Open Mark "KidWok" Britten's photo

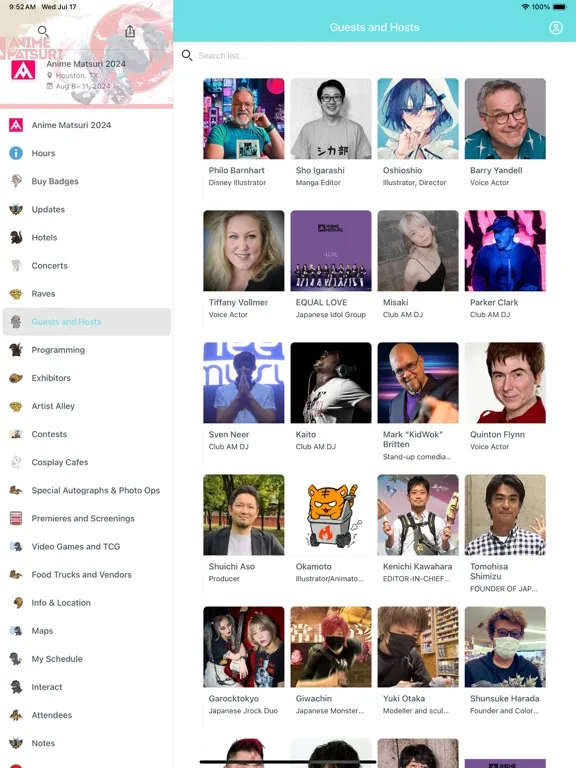(418, 383)
